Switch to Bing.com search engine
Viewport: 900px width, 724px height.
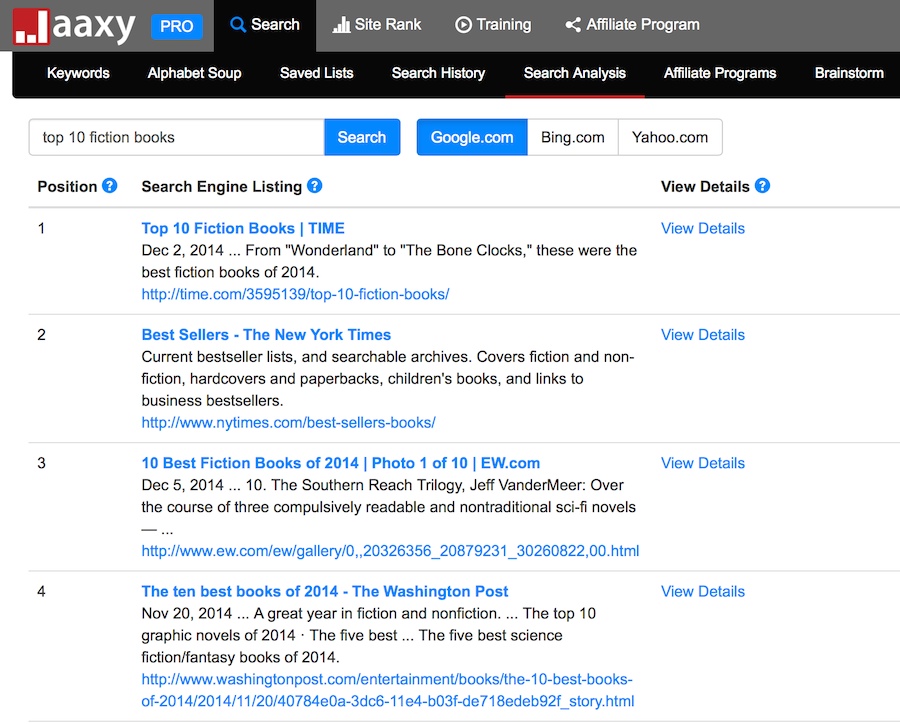[572, 137]
